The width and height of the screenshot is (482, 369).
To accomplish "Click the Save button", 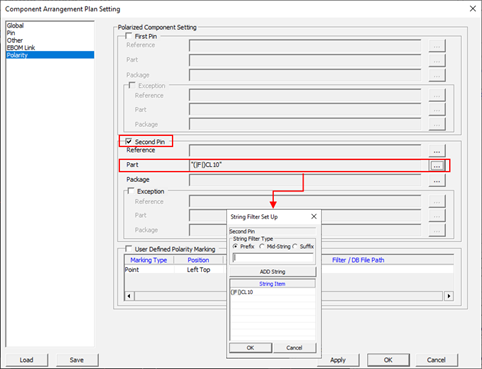I will coord(77,360).
